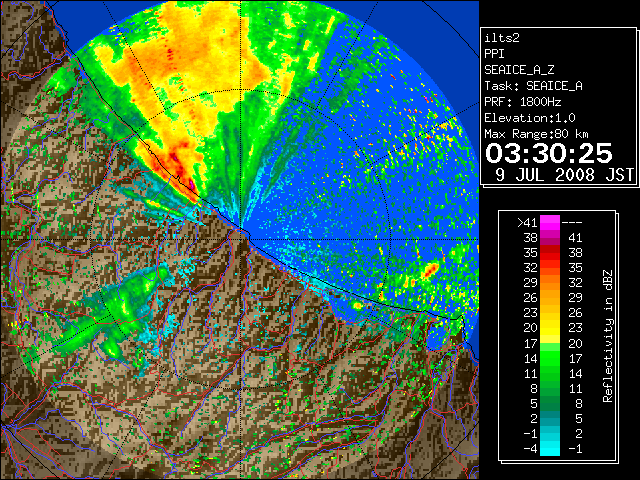The height and width of the screenshot is (480, 640).
Task: Click the 03:30:25 timestamp
Action: click(x=549, y=153)
